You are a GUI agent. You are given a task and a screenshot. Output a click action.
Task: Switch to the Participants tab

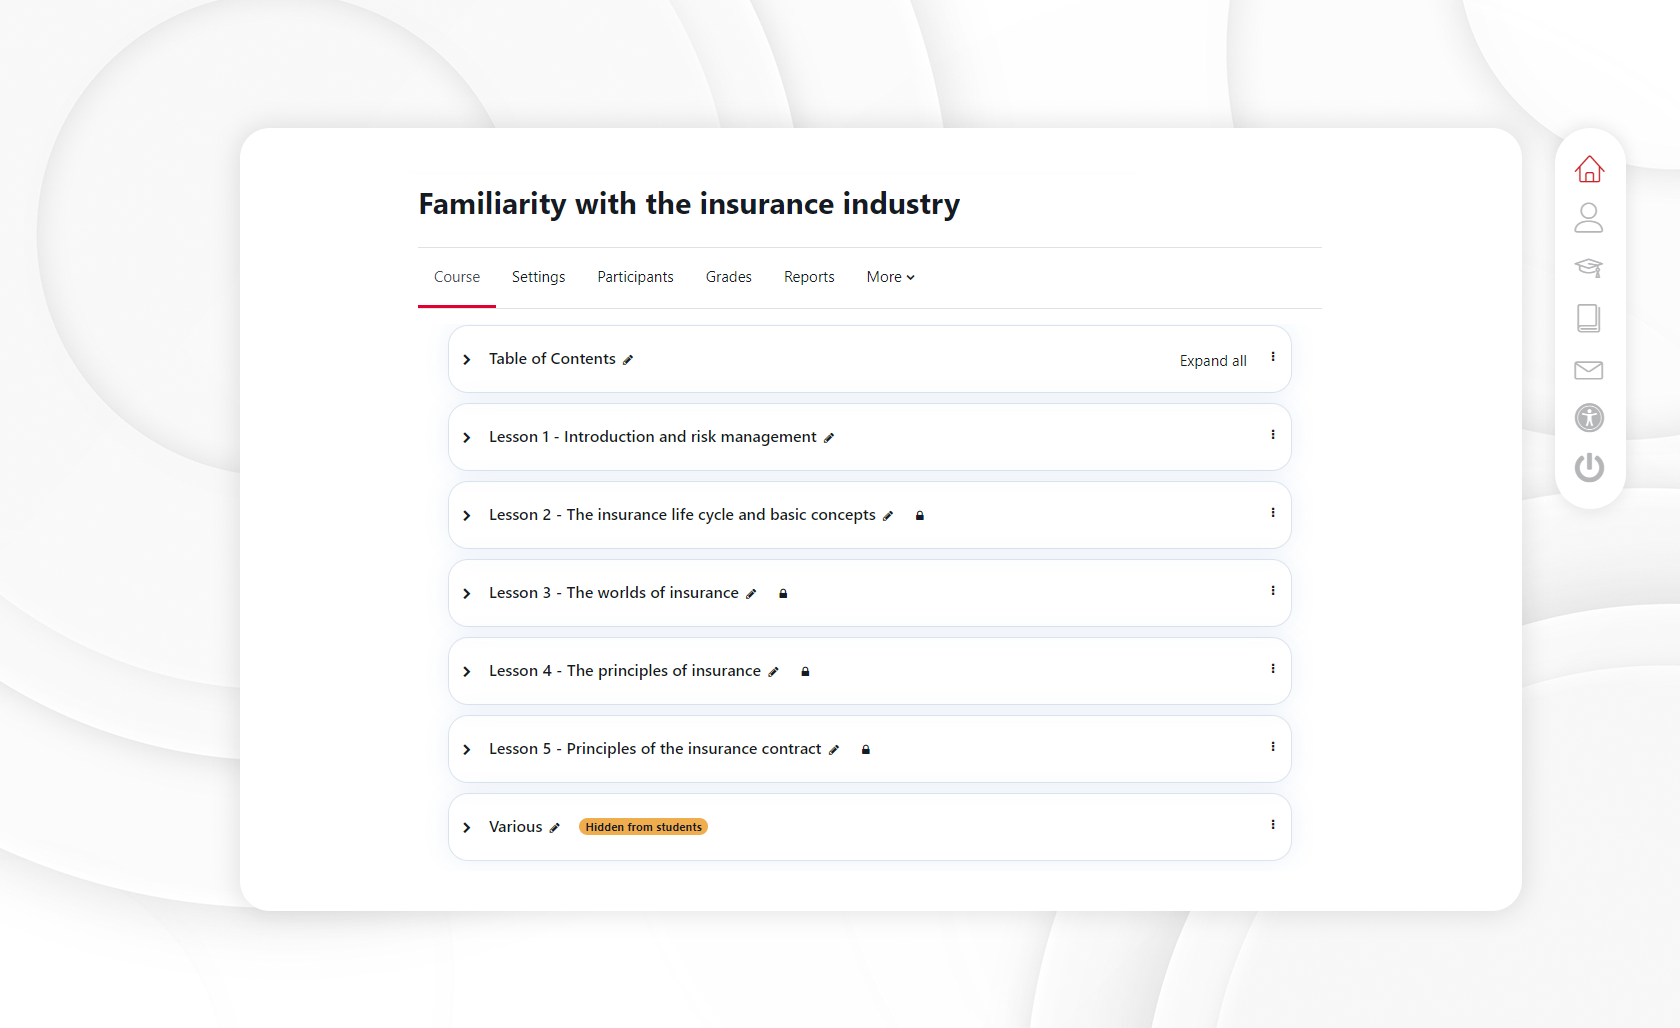pos(635,277)
